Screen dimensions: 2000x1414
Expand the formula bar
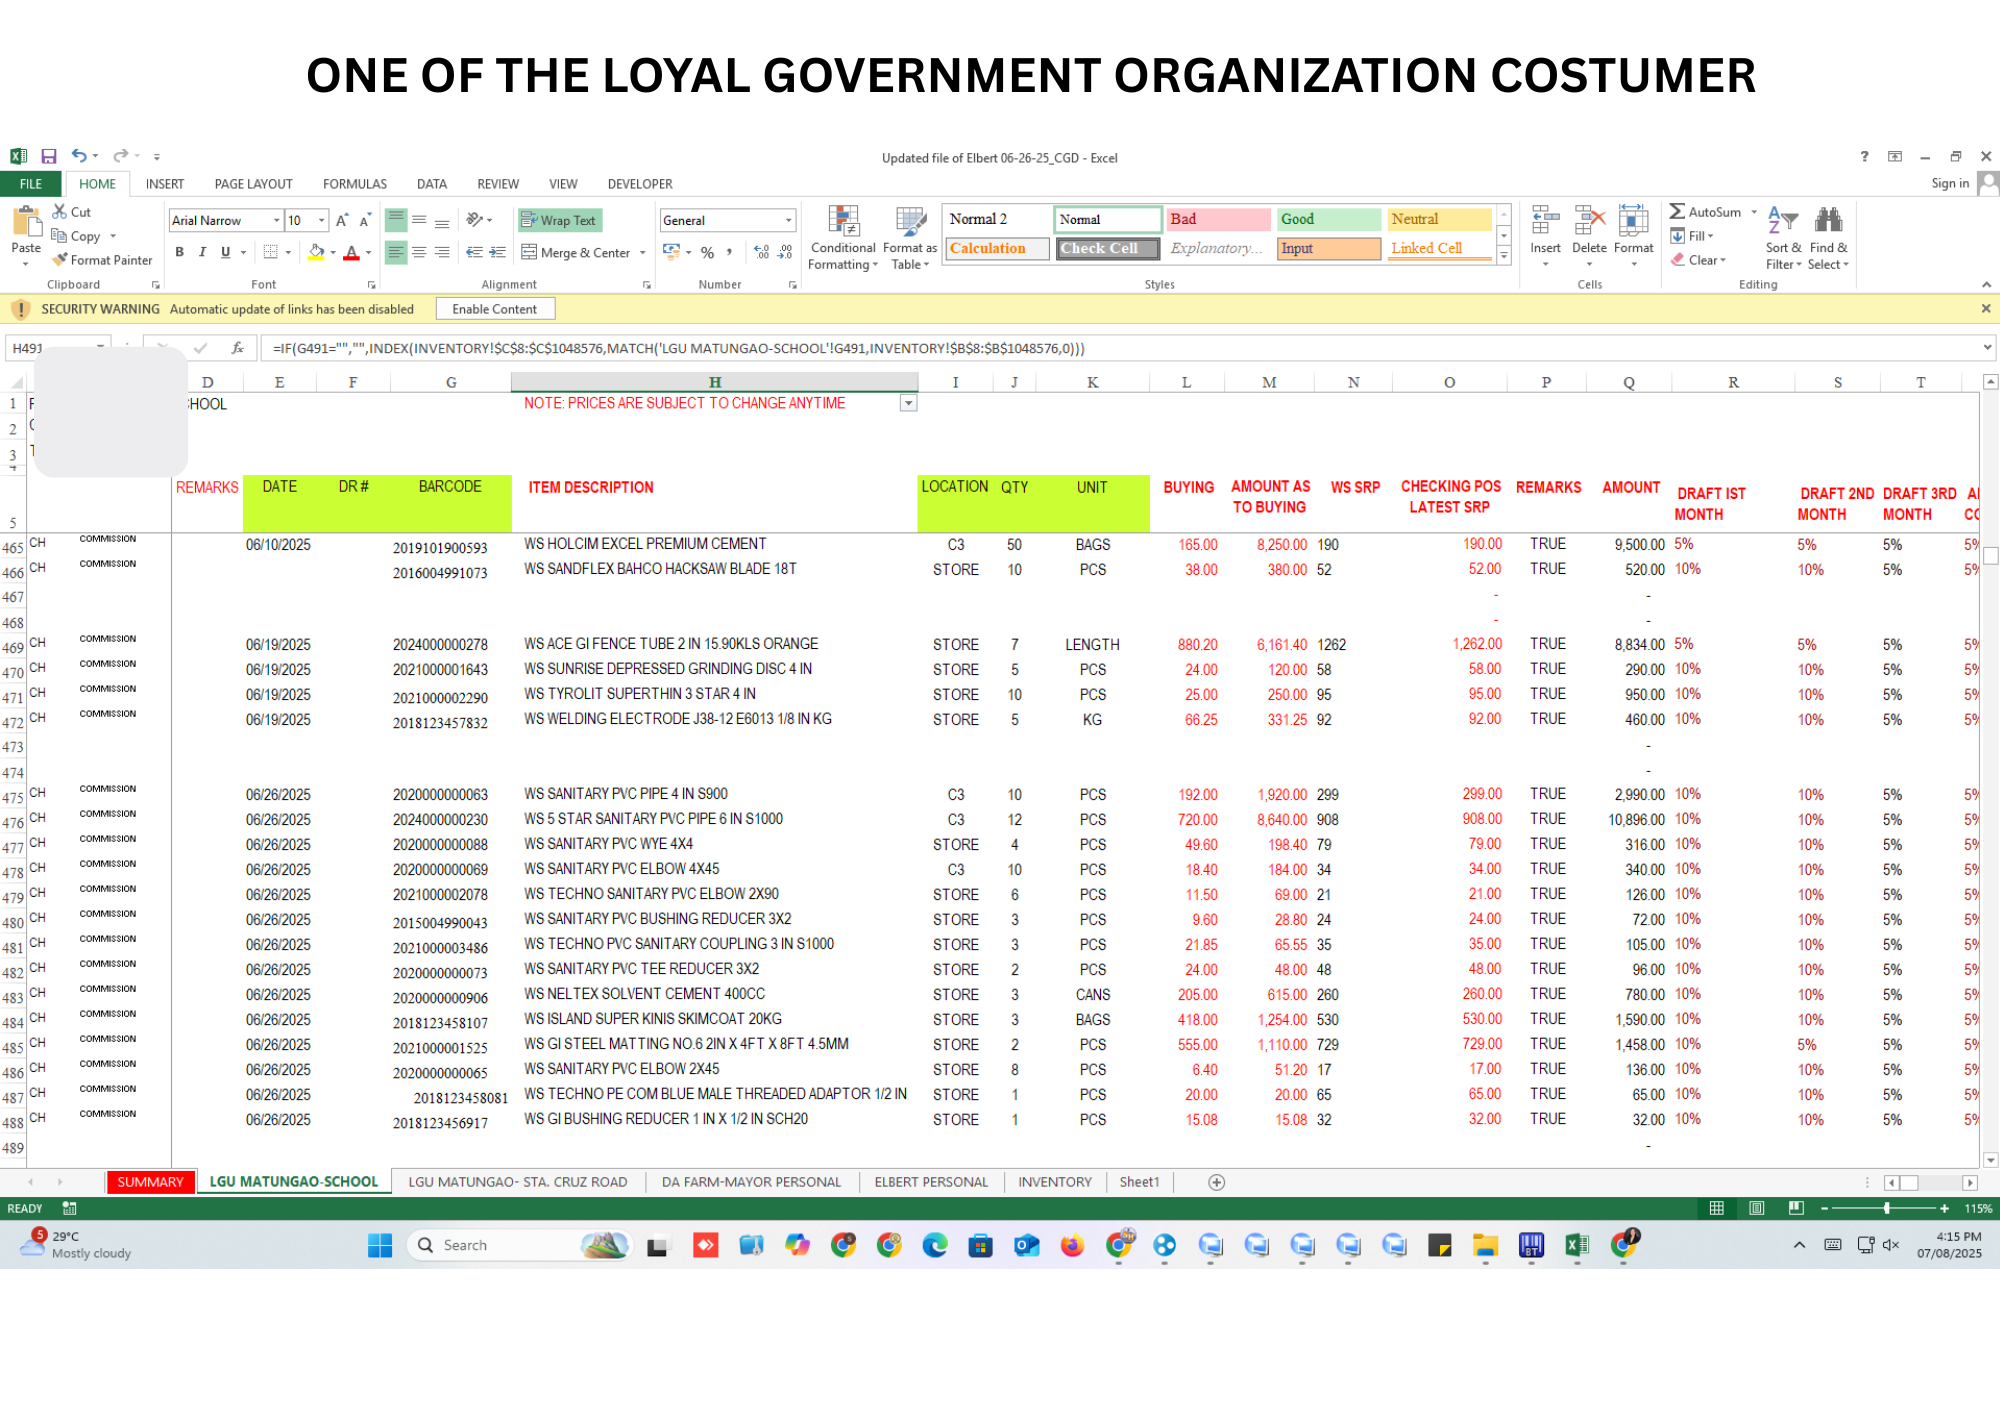1987,348
